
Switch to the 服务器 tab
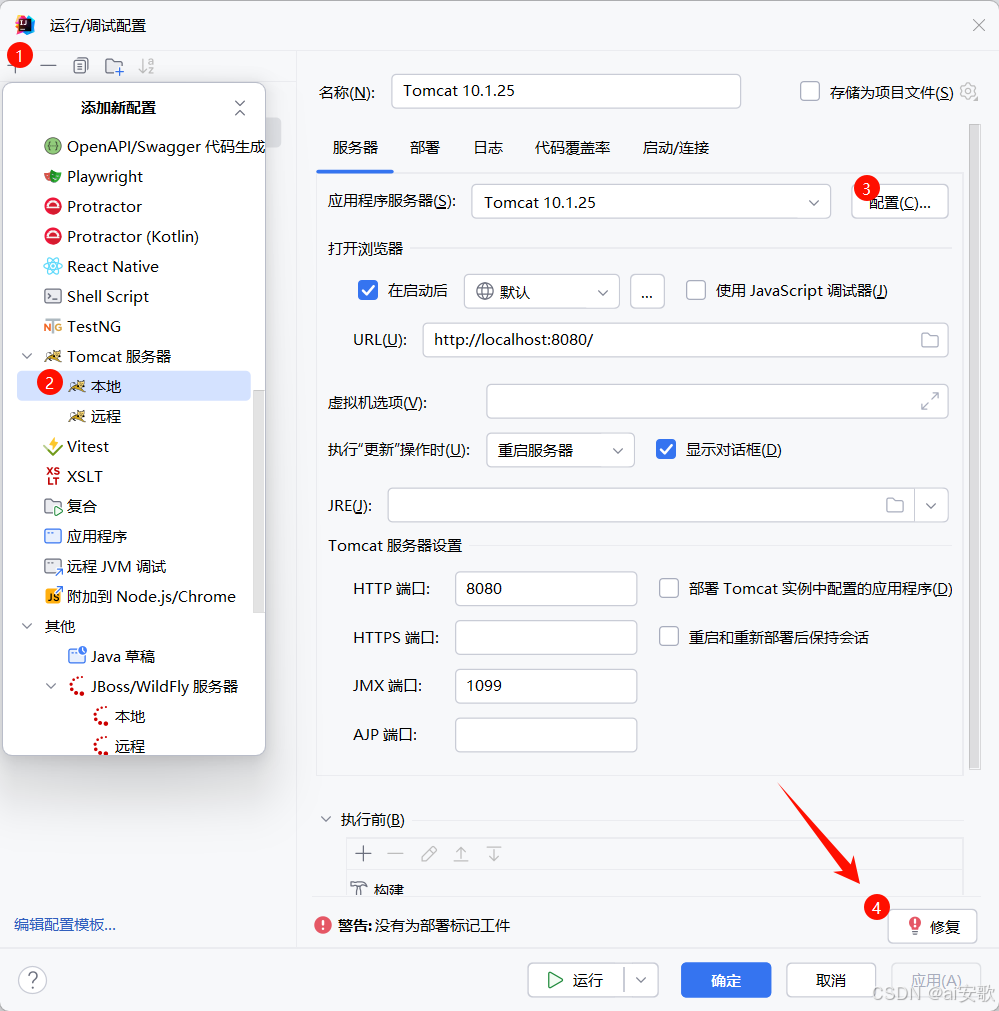coord(355,148)
